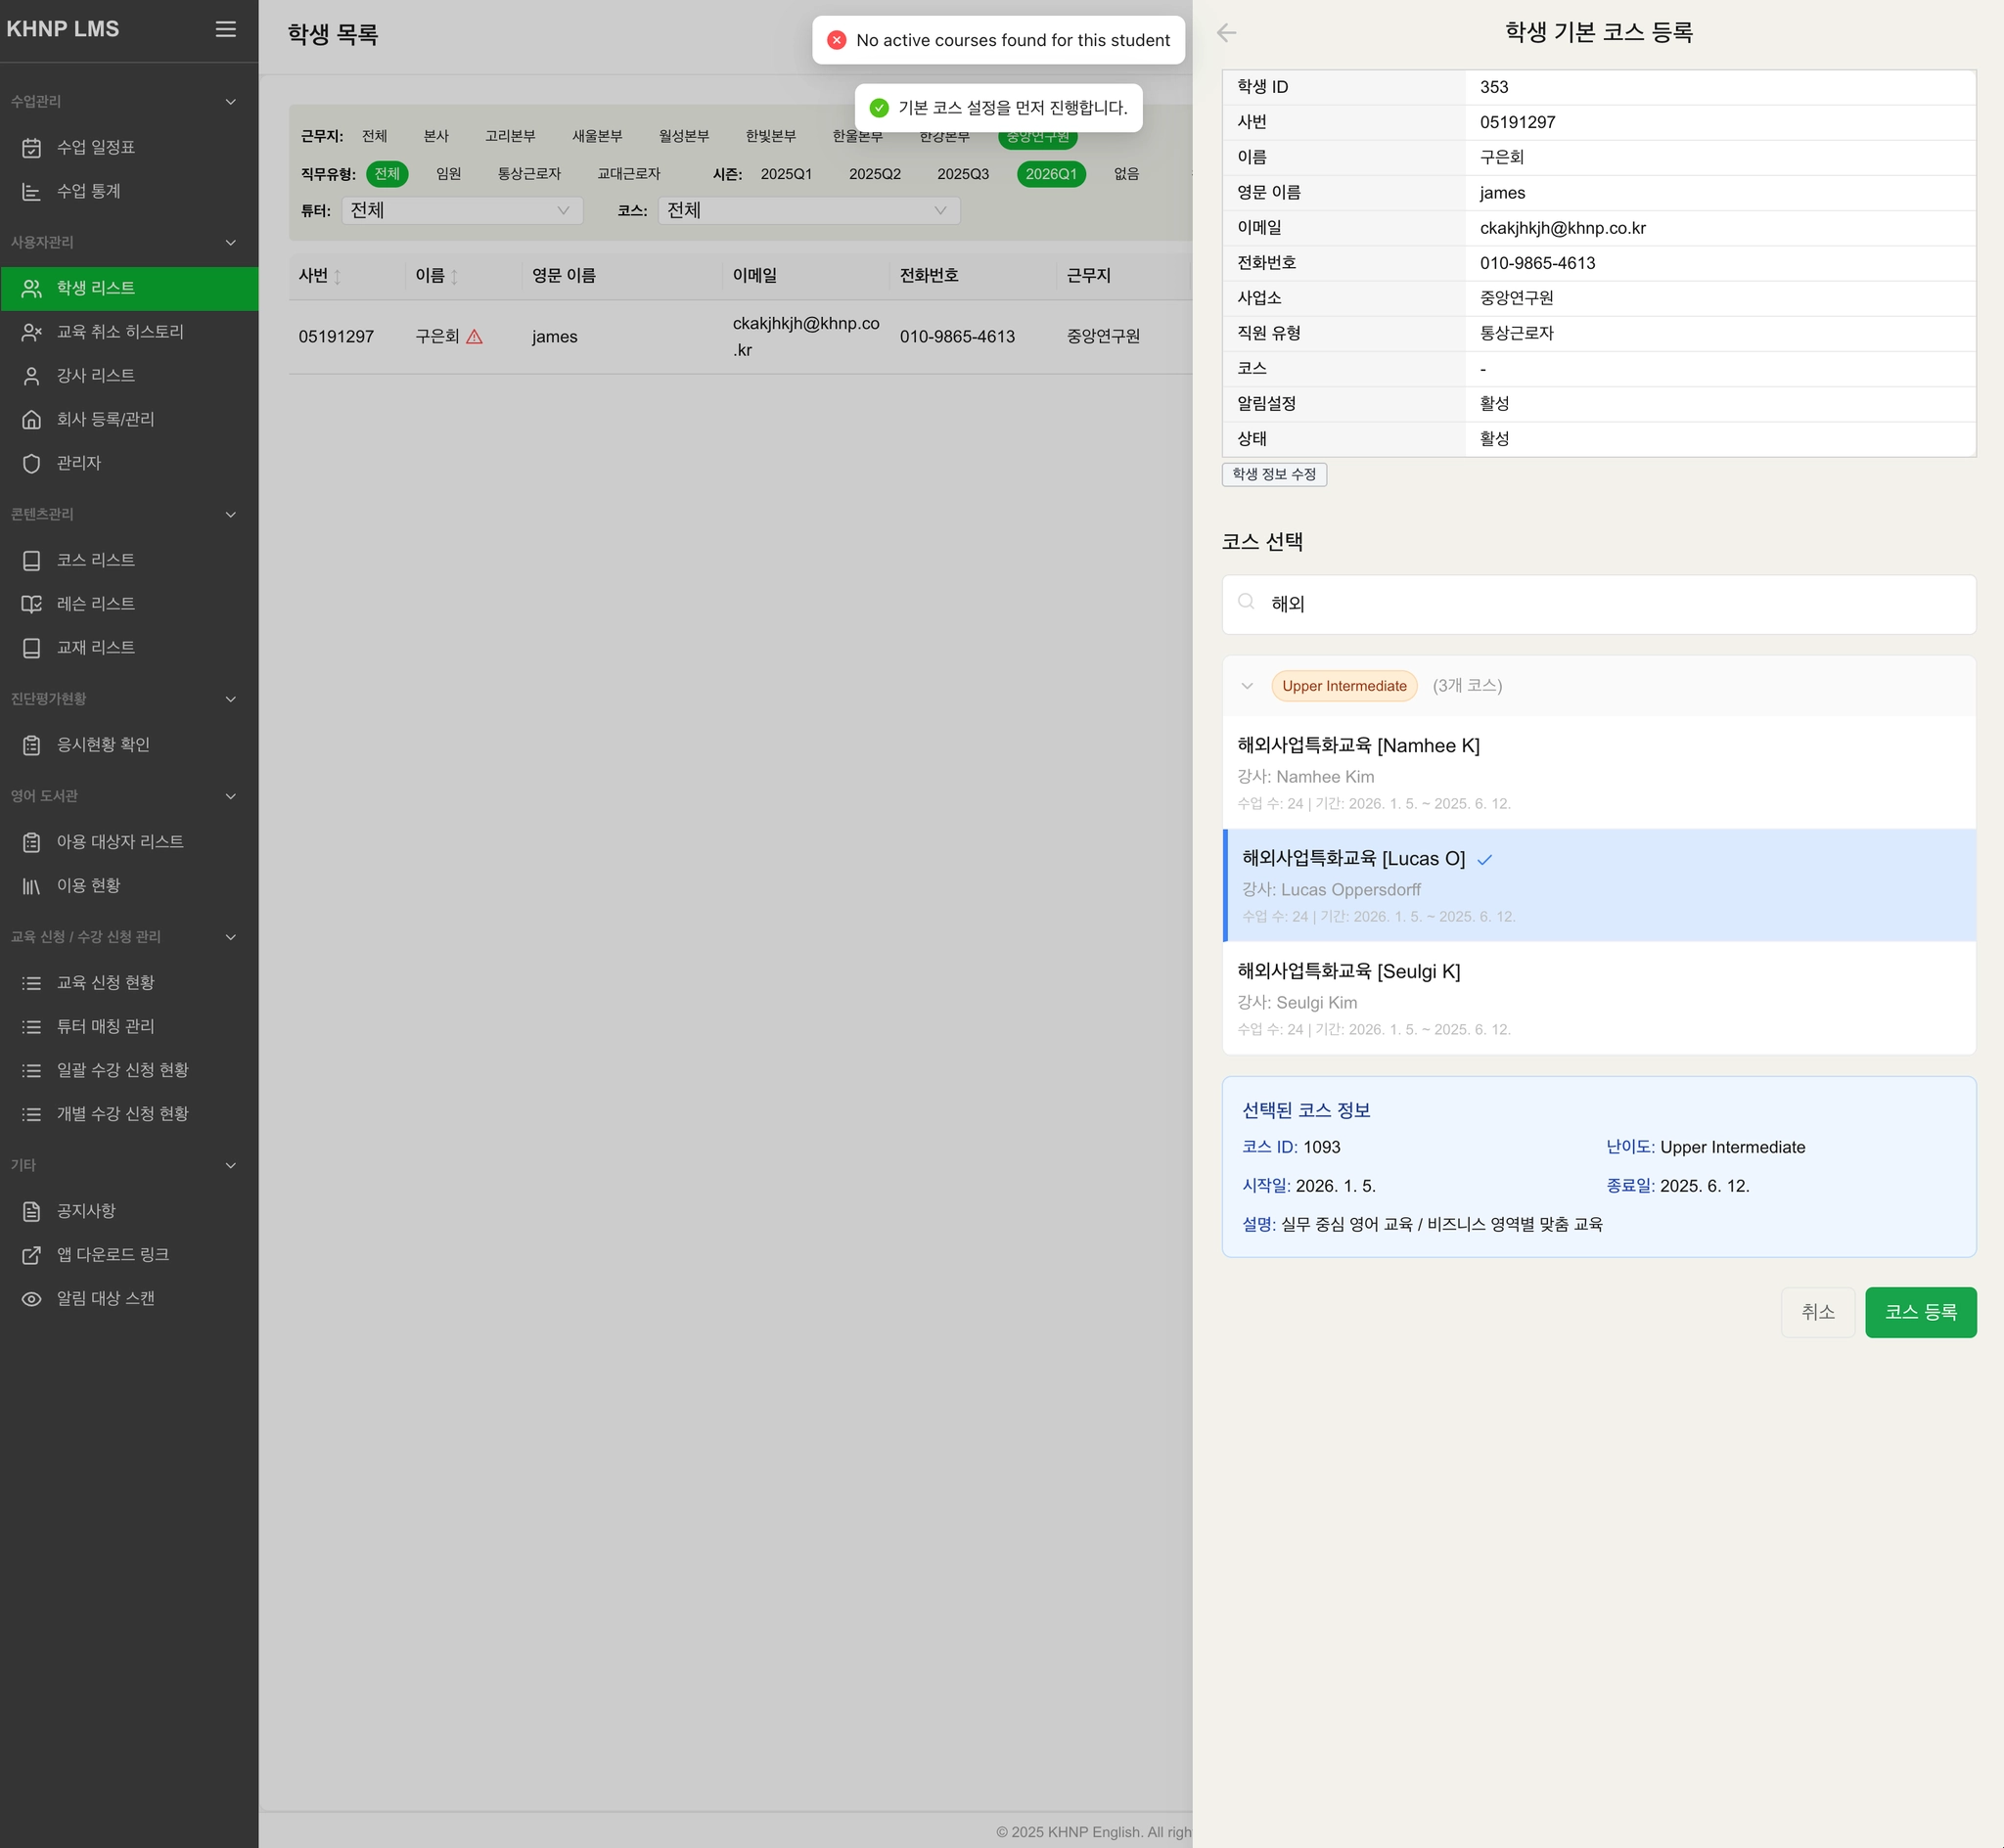This screenshot has width=2004, height=1848.
Task: Click the 교육 취소 히스토리 user-x icon
Action: pyautogui.click(x=32, y=332)
